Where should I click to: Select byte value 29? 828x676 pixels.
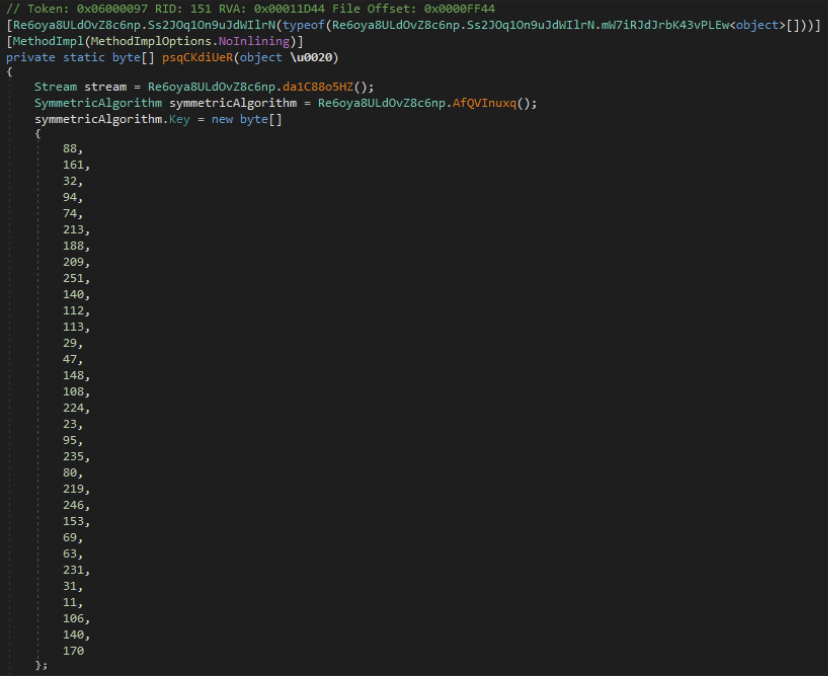(70, 343)
